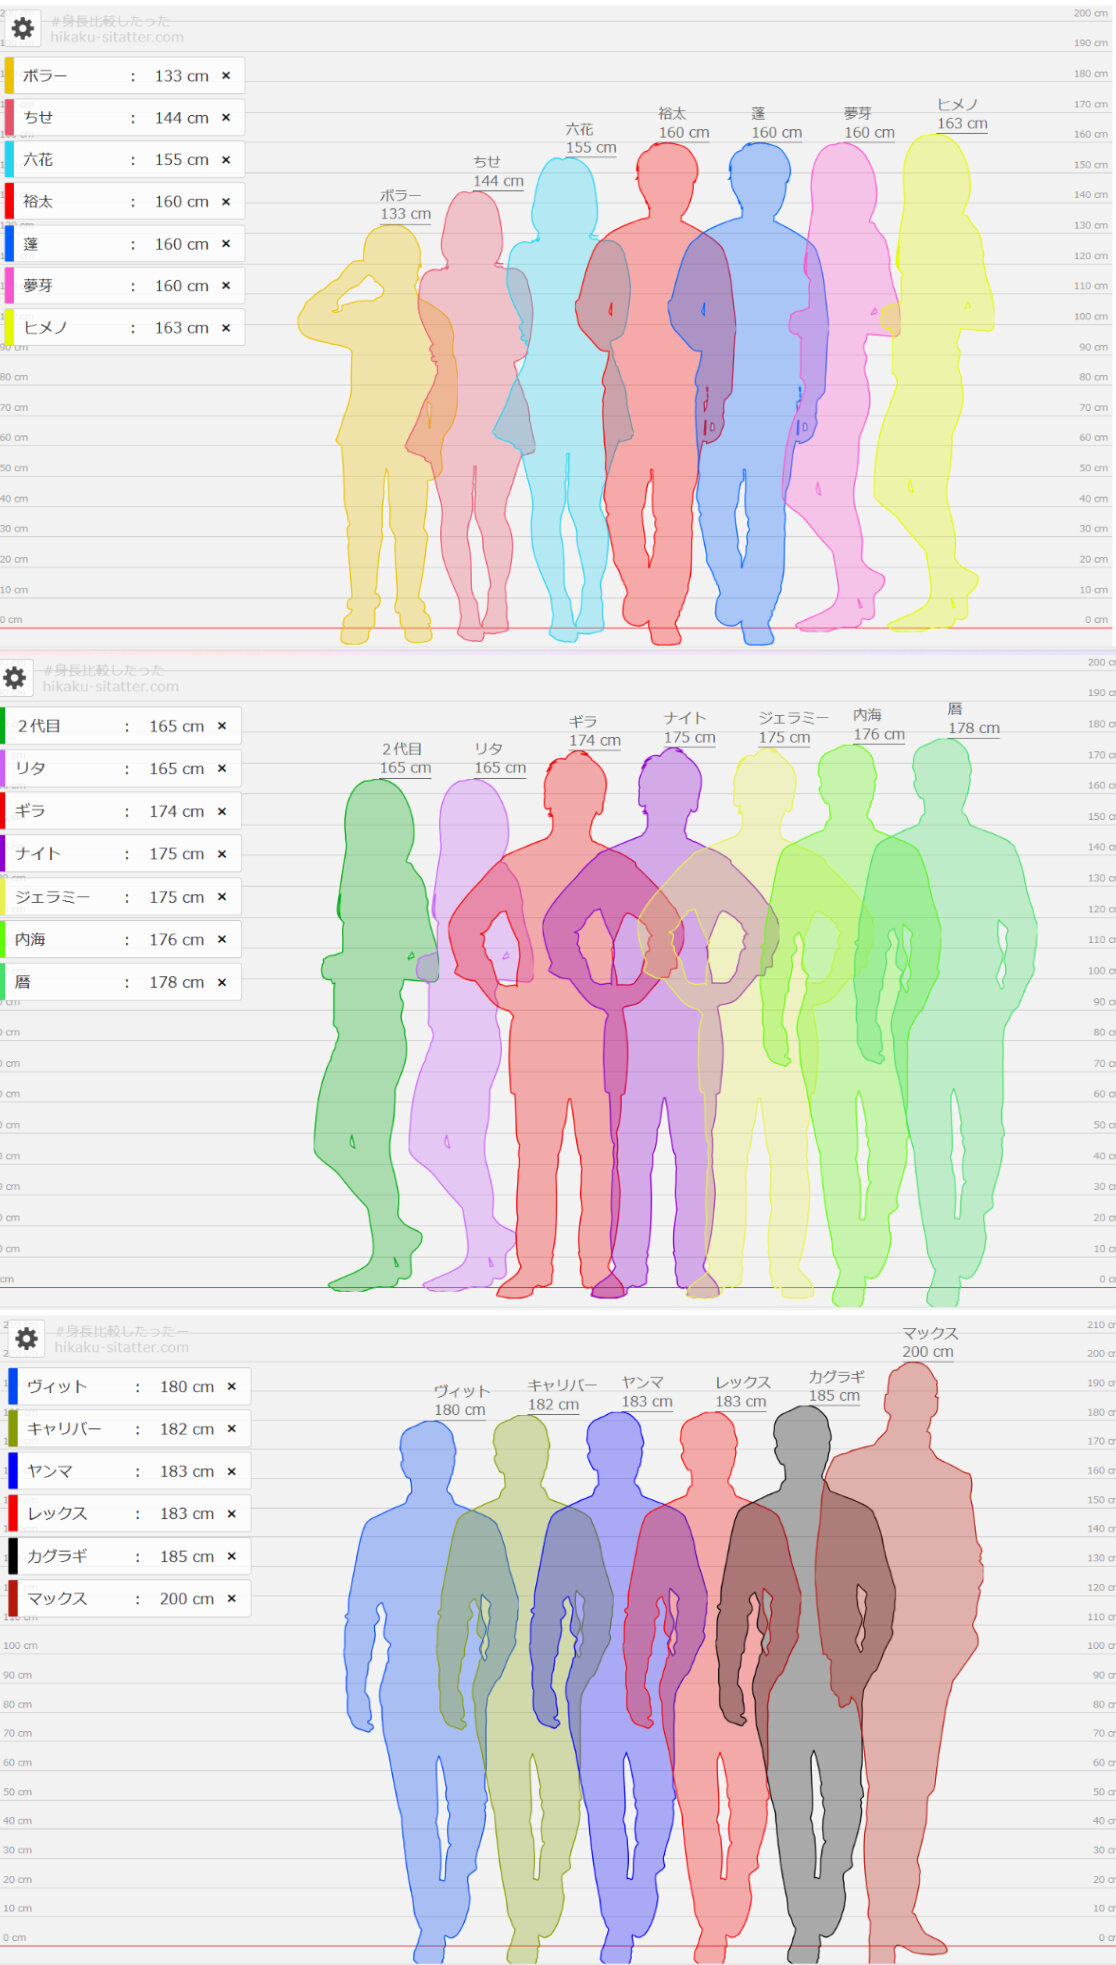Click the black color swatch for カグラギ
Image resolution: width=1116 pixels, height=1965 pixels.
(x=13, y=1556)
